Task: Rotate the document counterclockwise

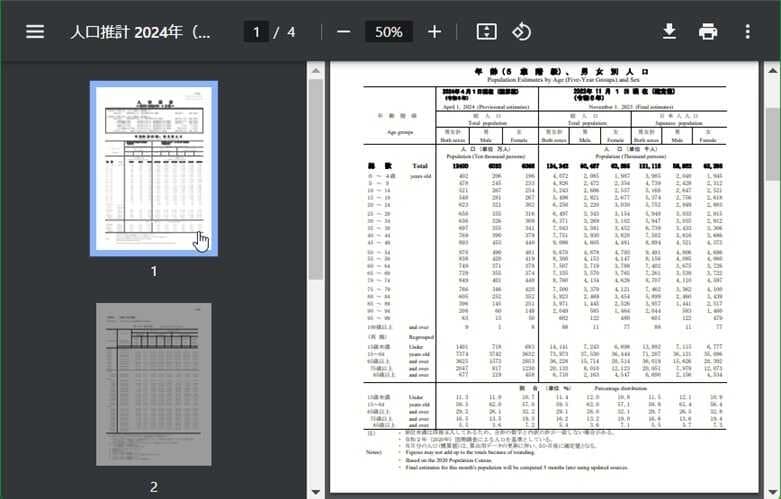Action: (521, 32)
